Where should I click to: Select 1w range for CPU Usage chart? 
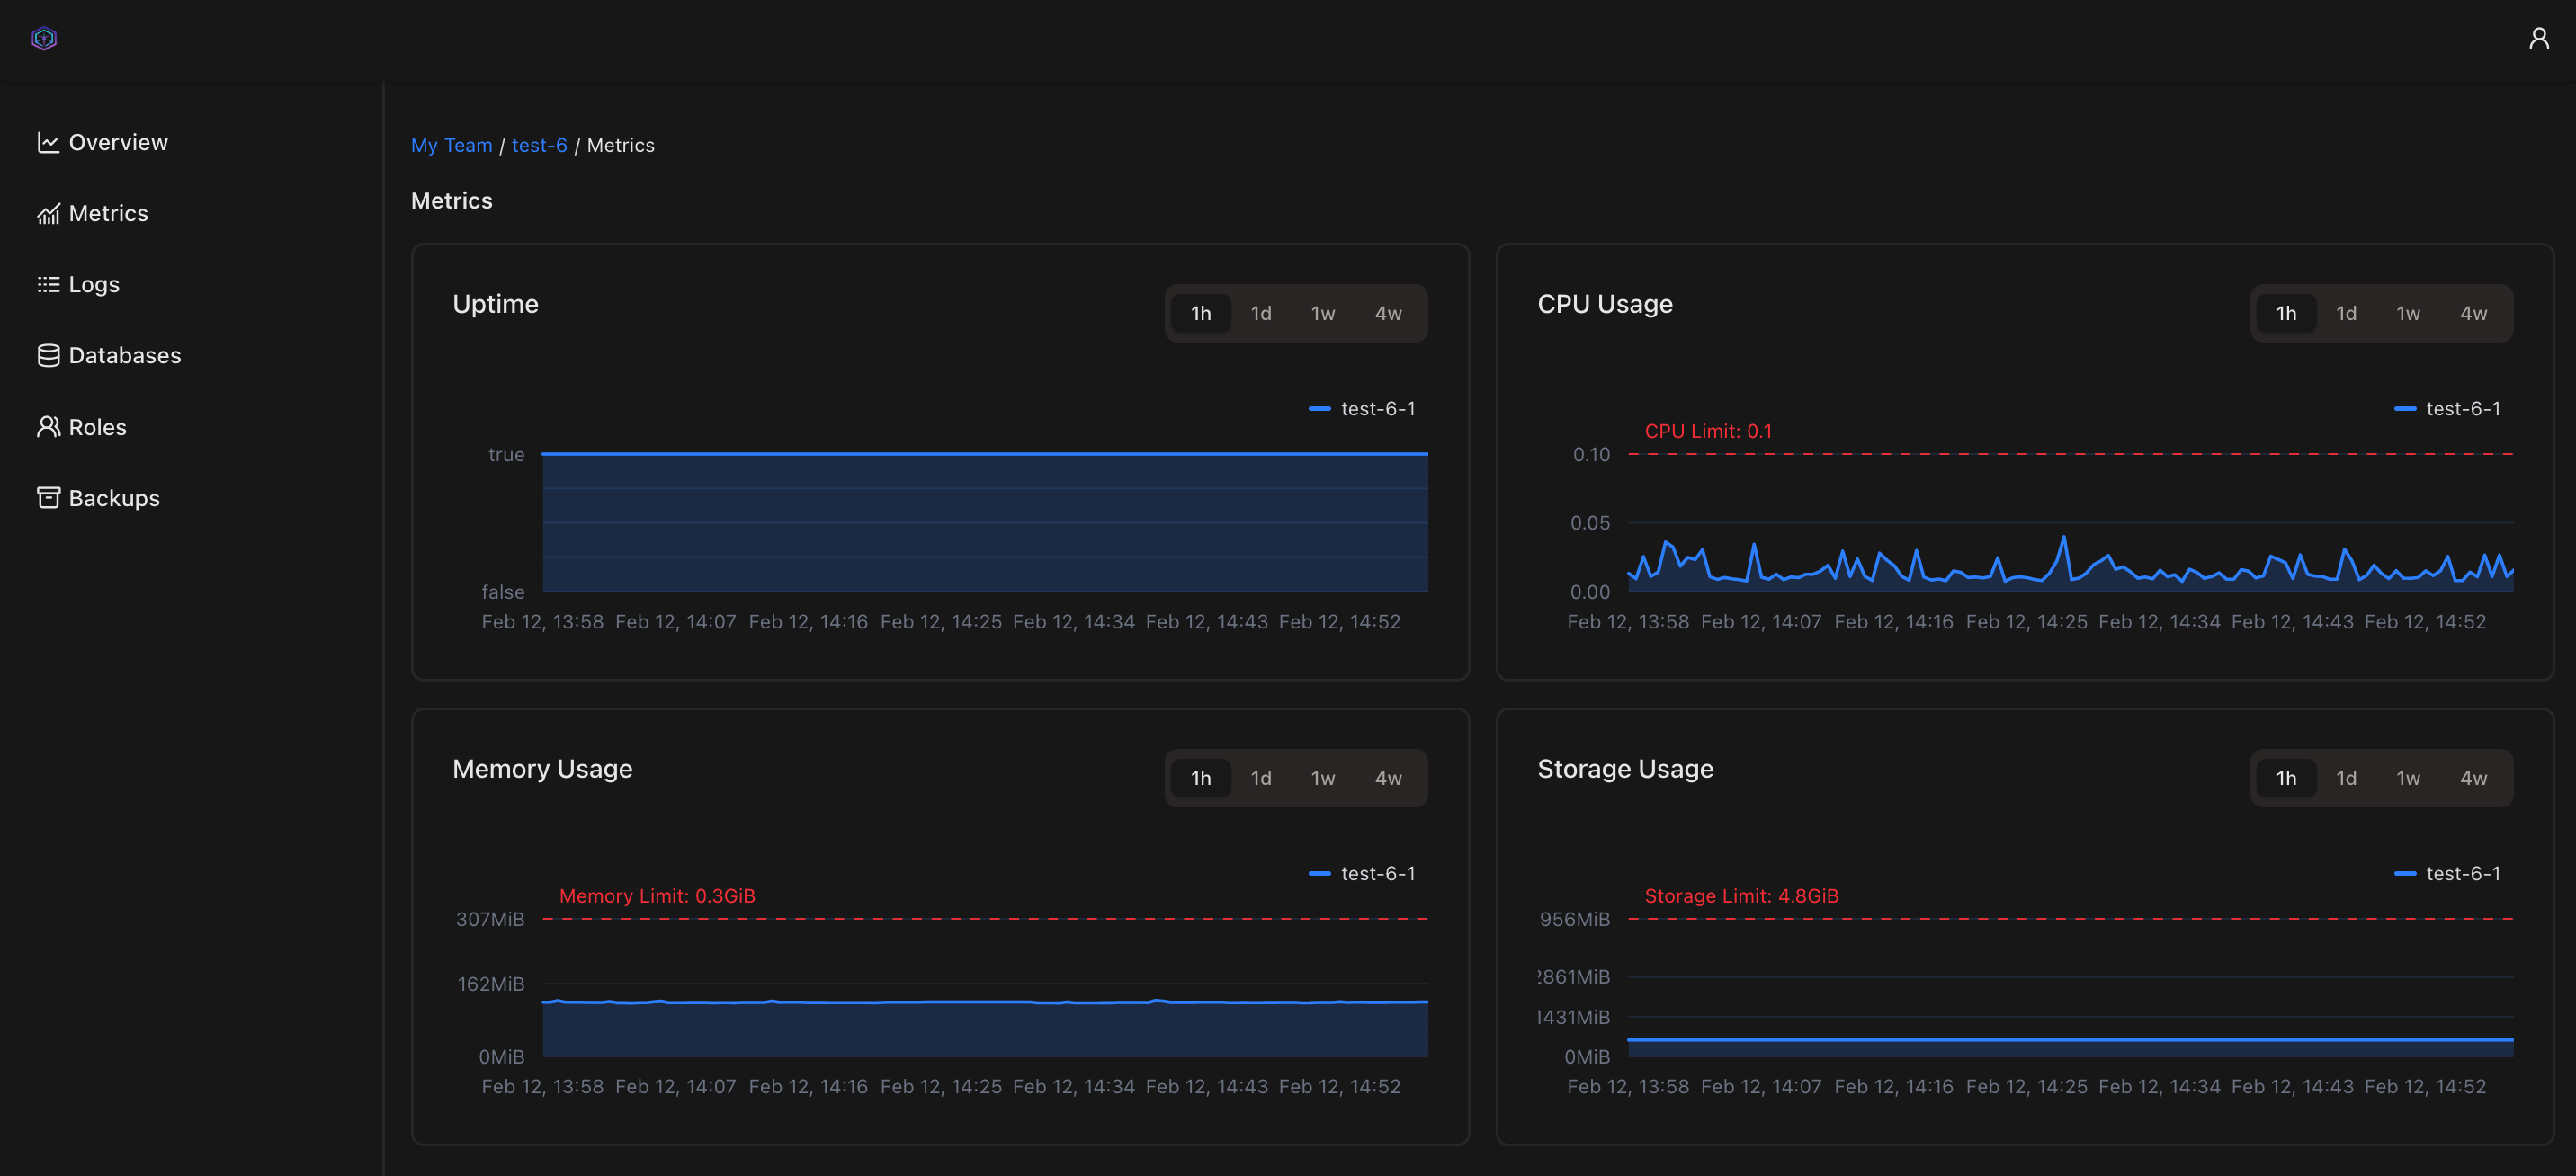click(2408, 313)
